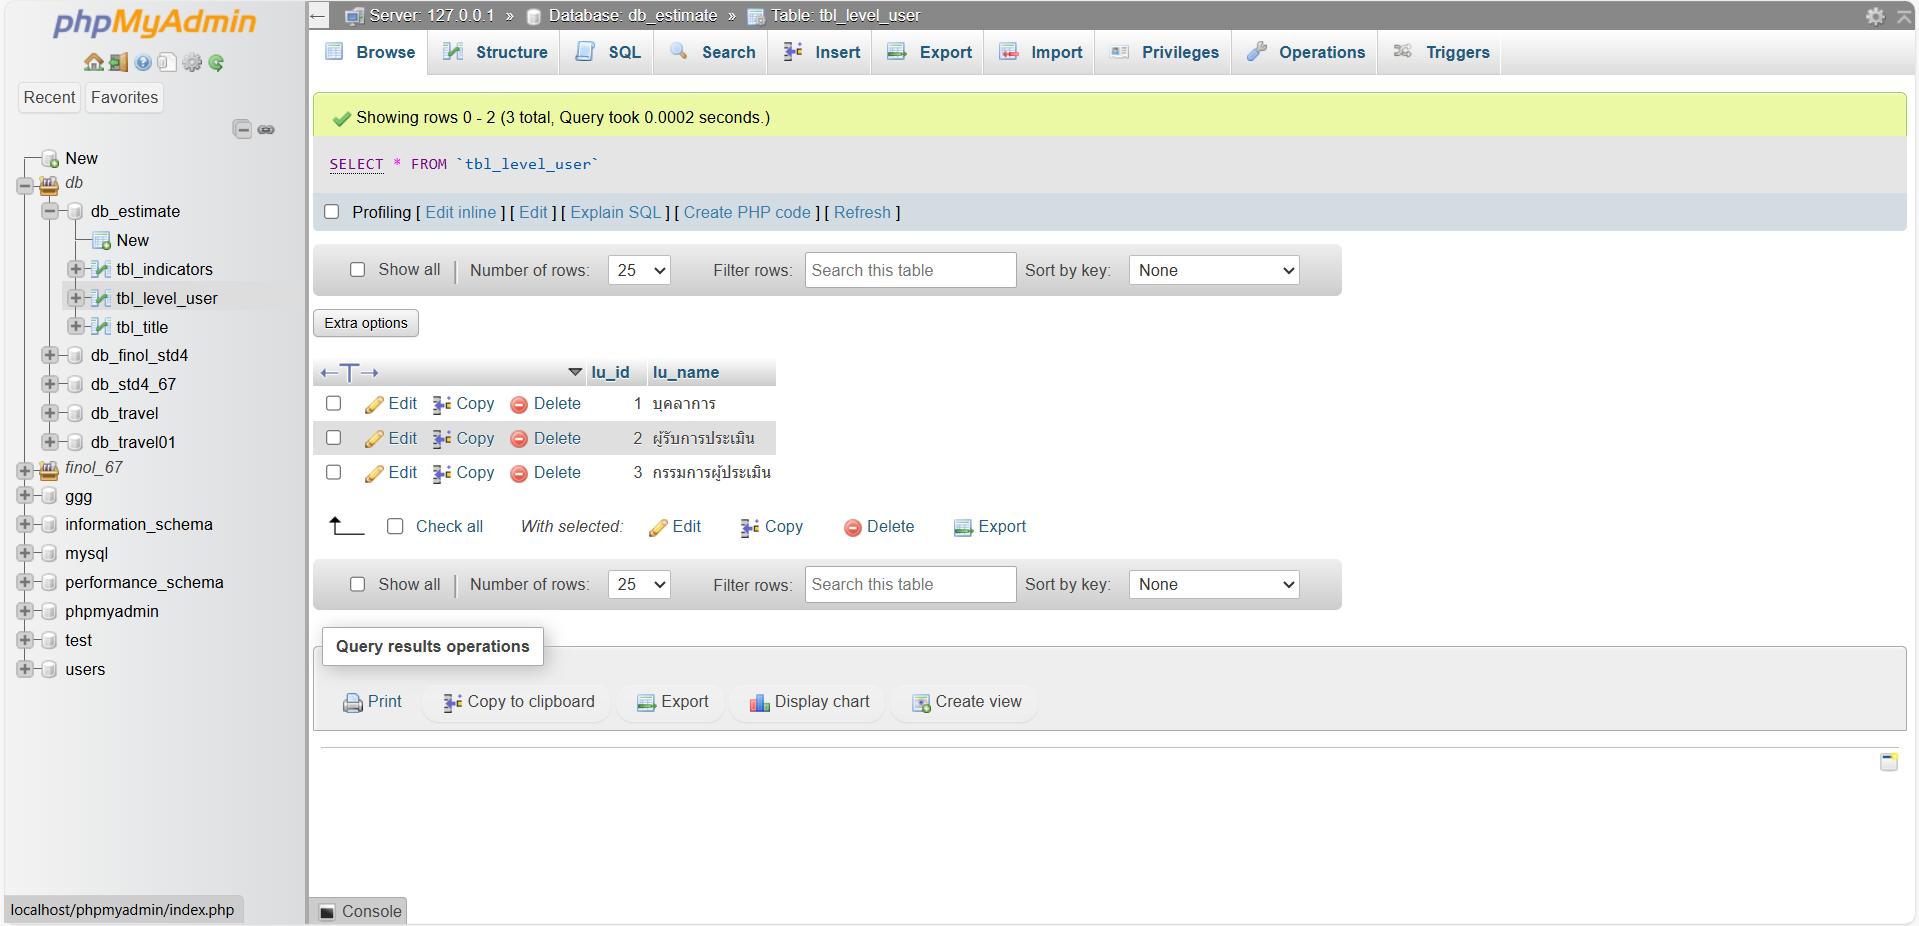Click the Home icon in the sidebar
Screen dimensions: 1919x926
(93, 63)
